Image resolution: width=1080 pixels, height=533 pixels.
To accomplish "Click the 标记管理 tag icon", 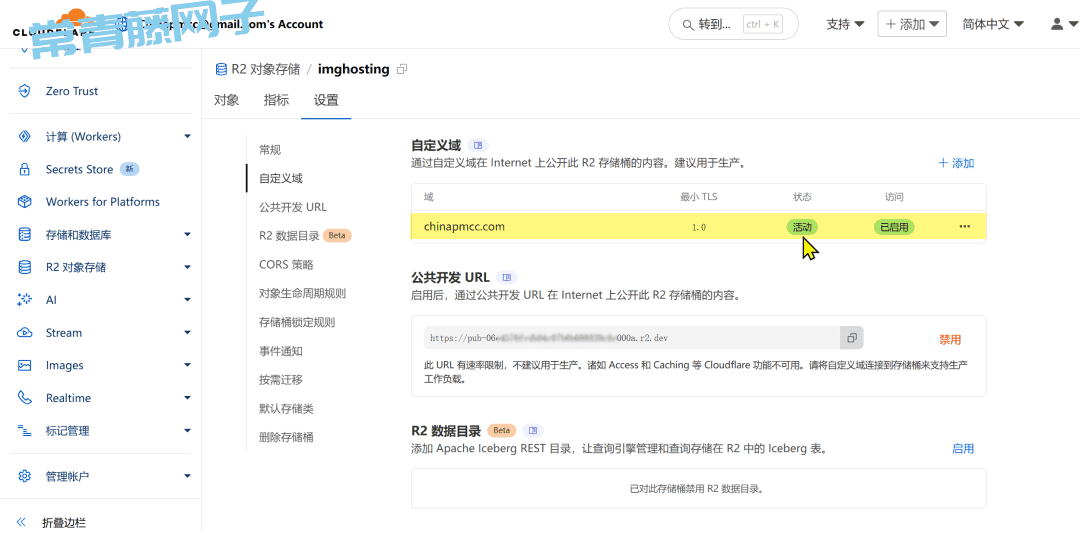I will click(x=25, y=431).
